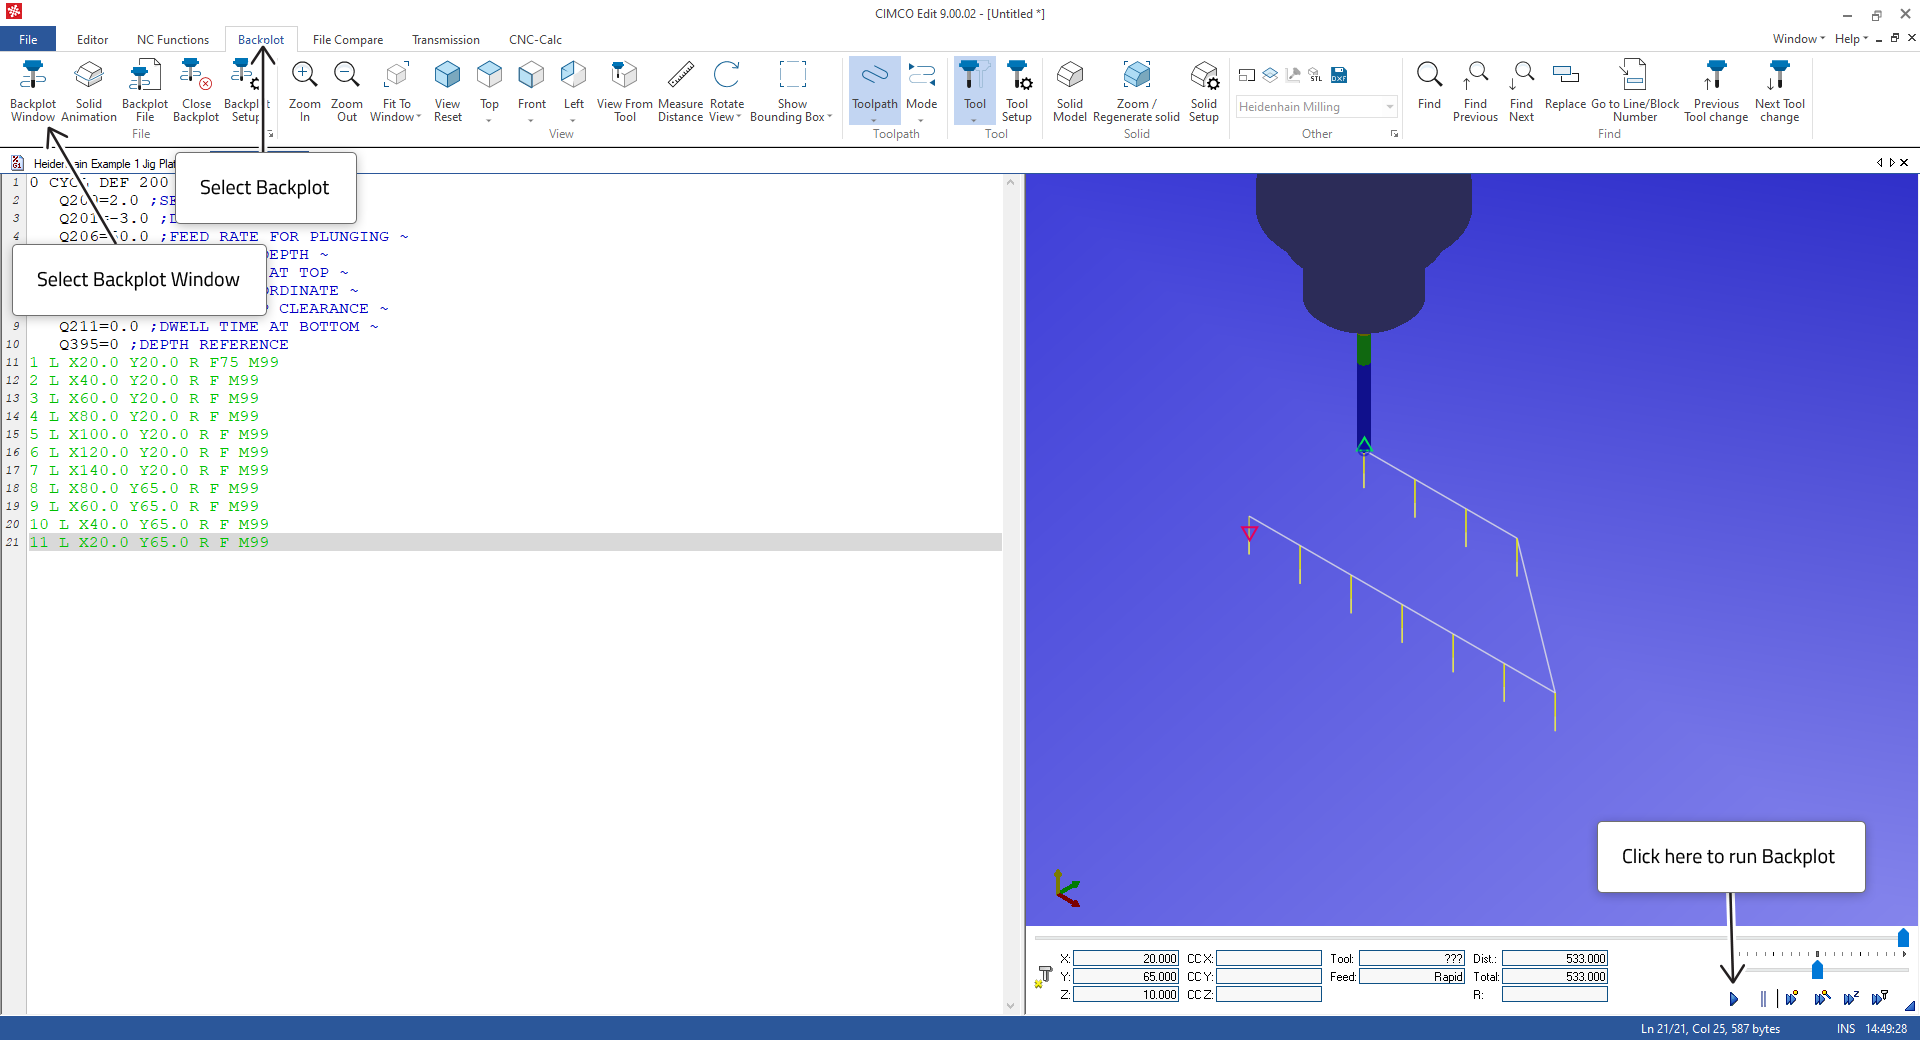The height and width of the screenshot is (1040, 1920).
Task: Open the Heidenhain Milling machine type dropdown
Action: (1389, 107)
